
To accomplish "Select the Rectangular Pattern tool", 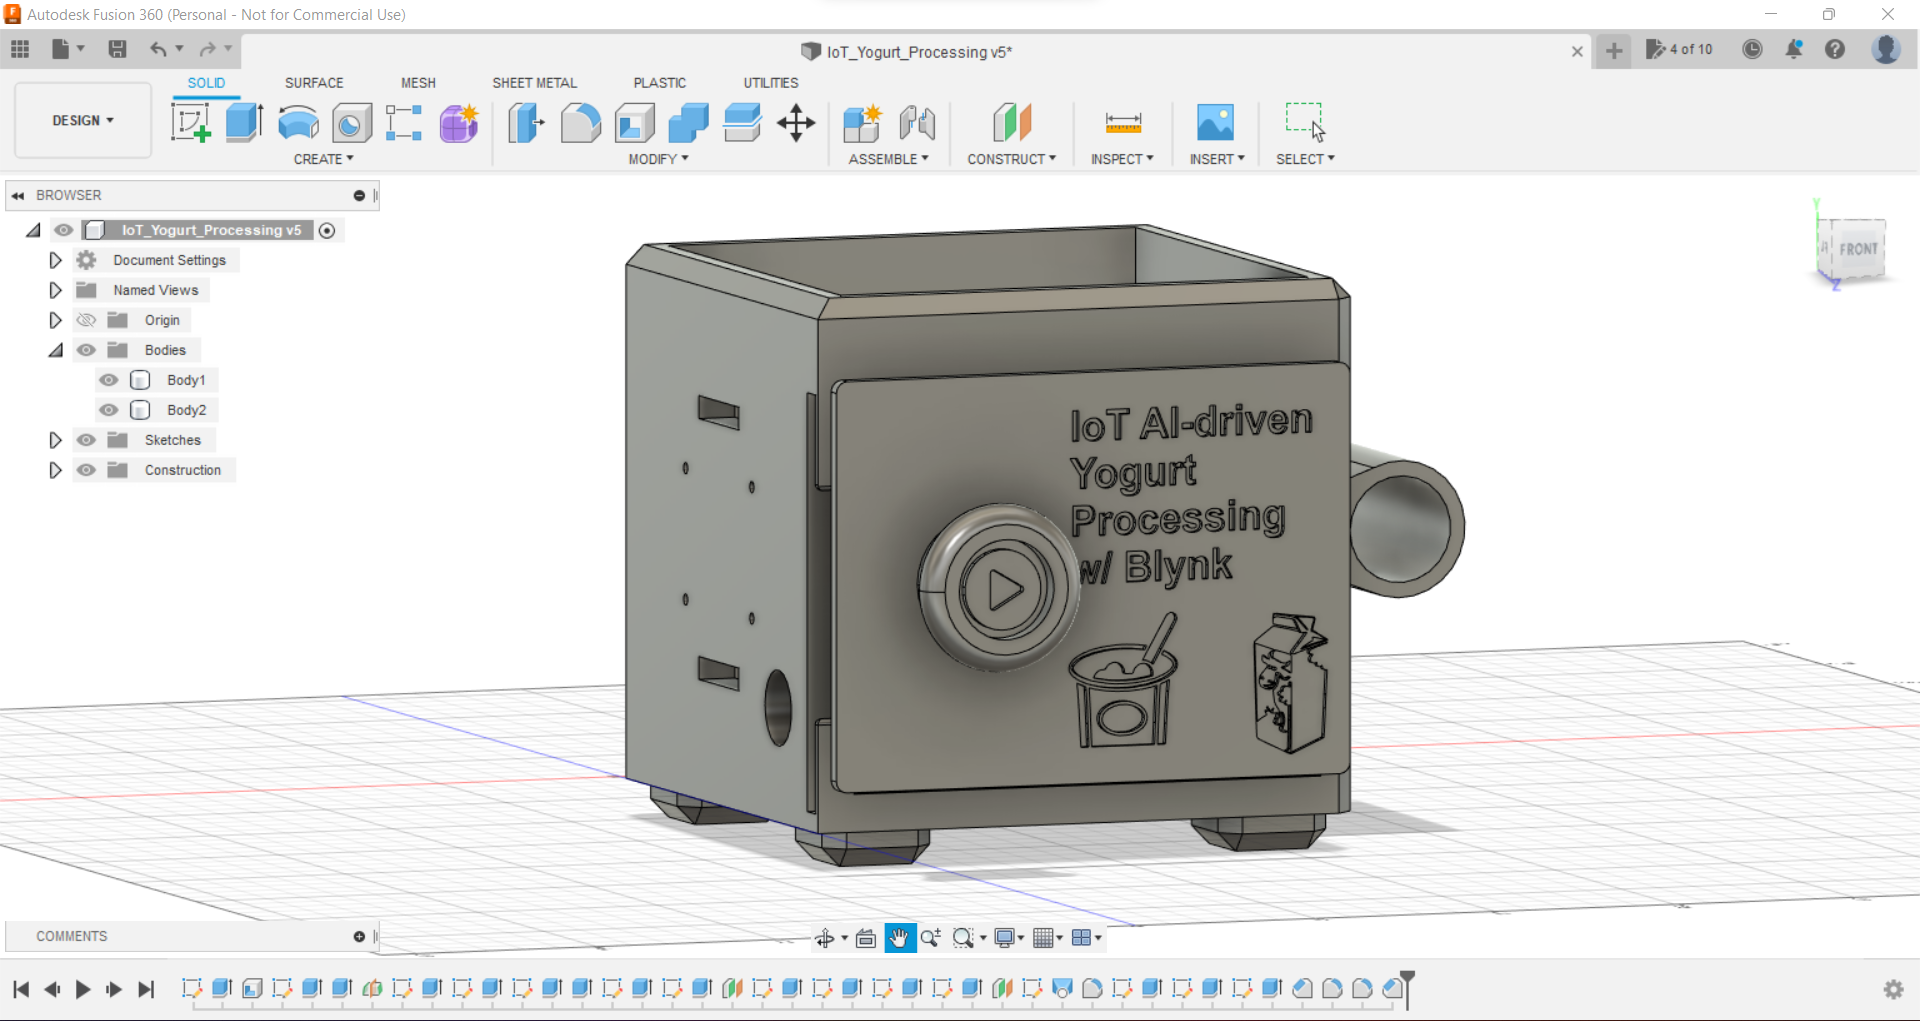I will point(404,123).
